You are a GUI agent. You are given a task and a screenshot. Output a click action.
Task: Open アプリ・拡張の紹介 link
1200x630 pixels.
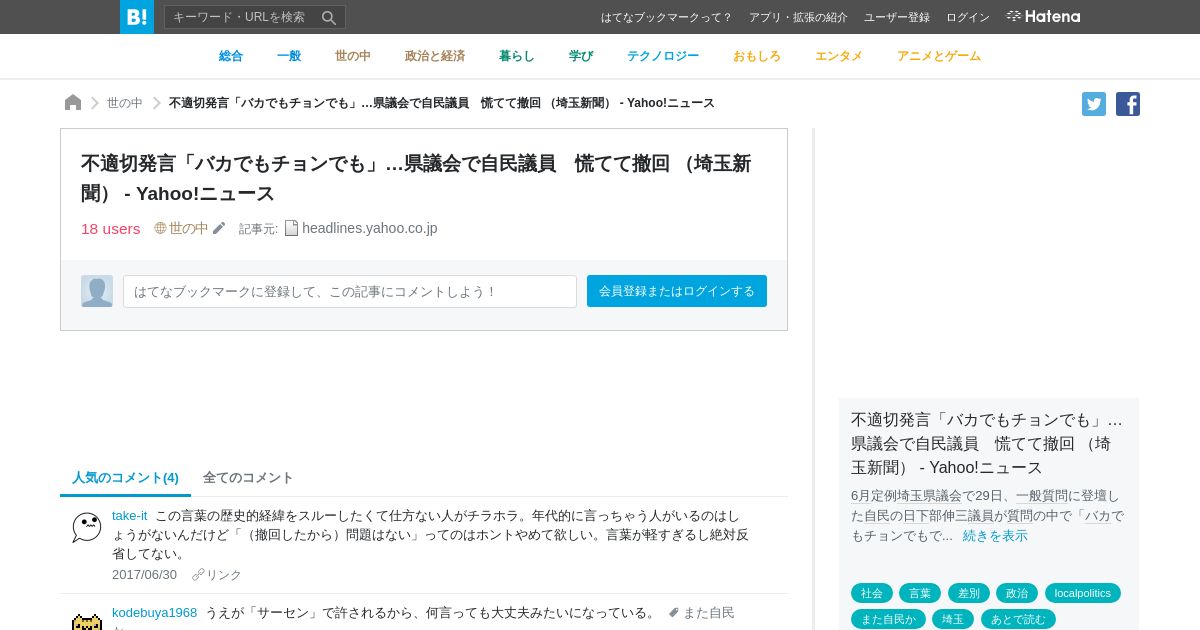click(798, 17)
